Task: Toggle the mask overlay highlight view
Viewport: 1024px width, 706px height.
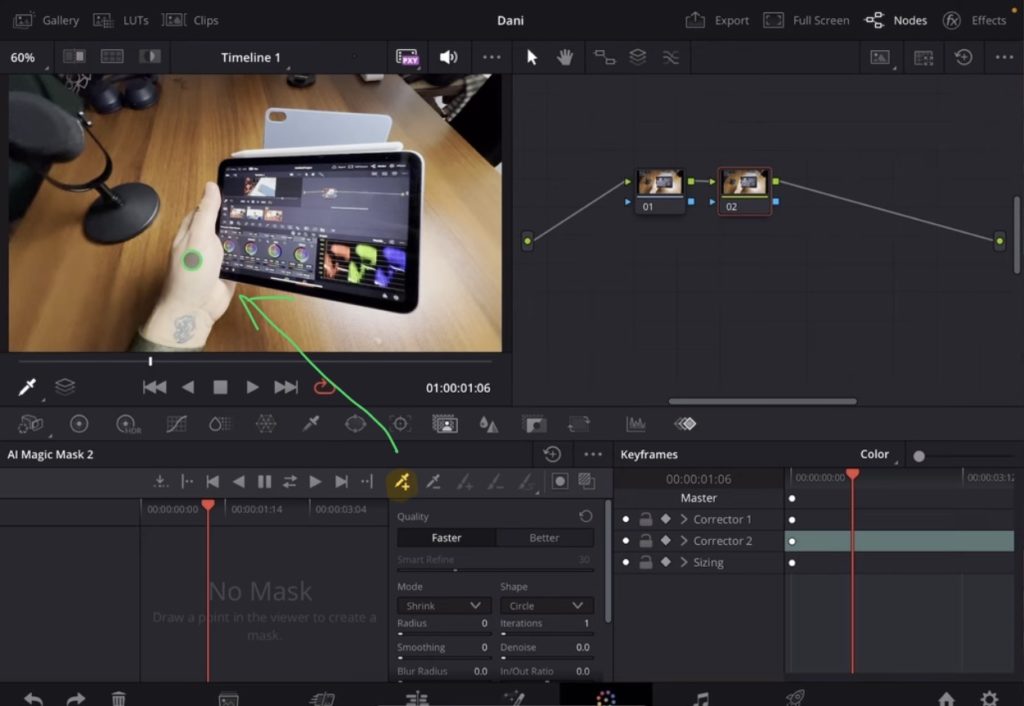Action: 560,482
